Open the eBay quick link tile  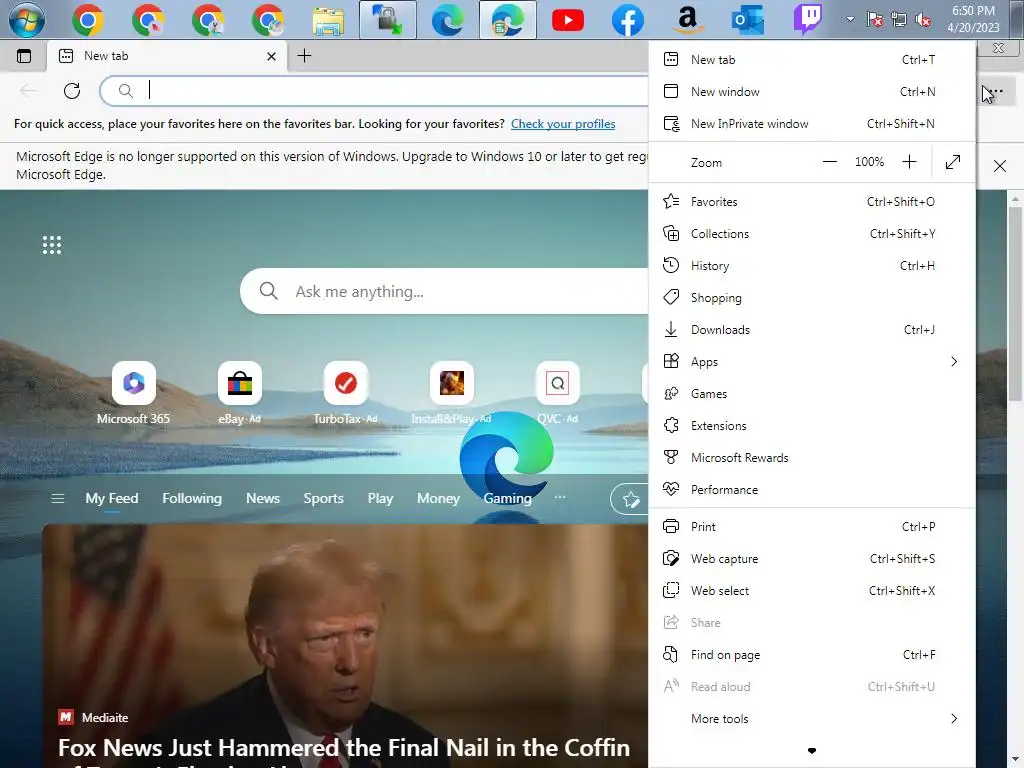[239, 393]
